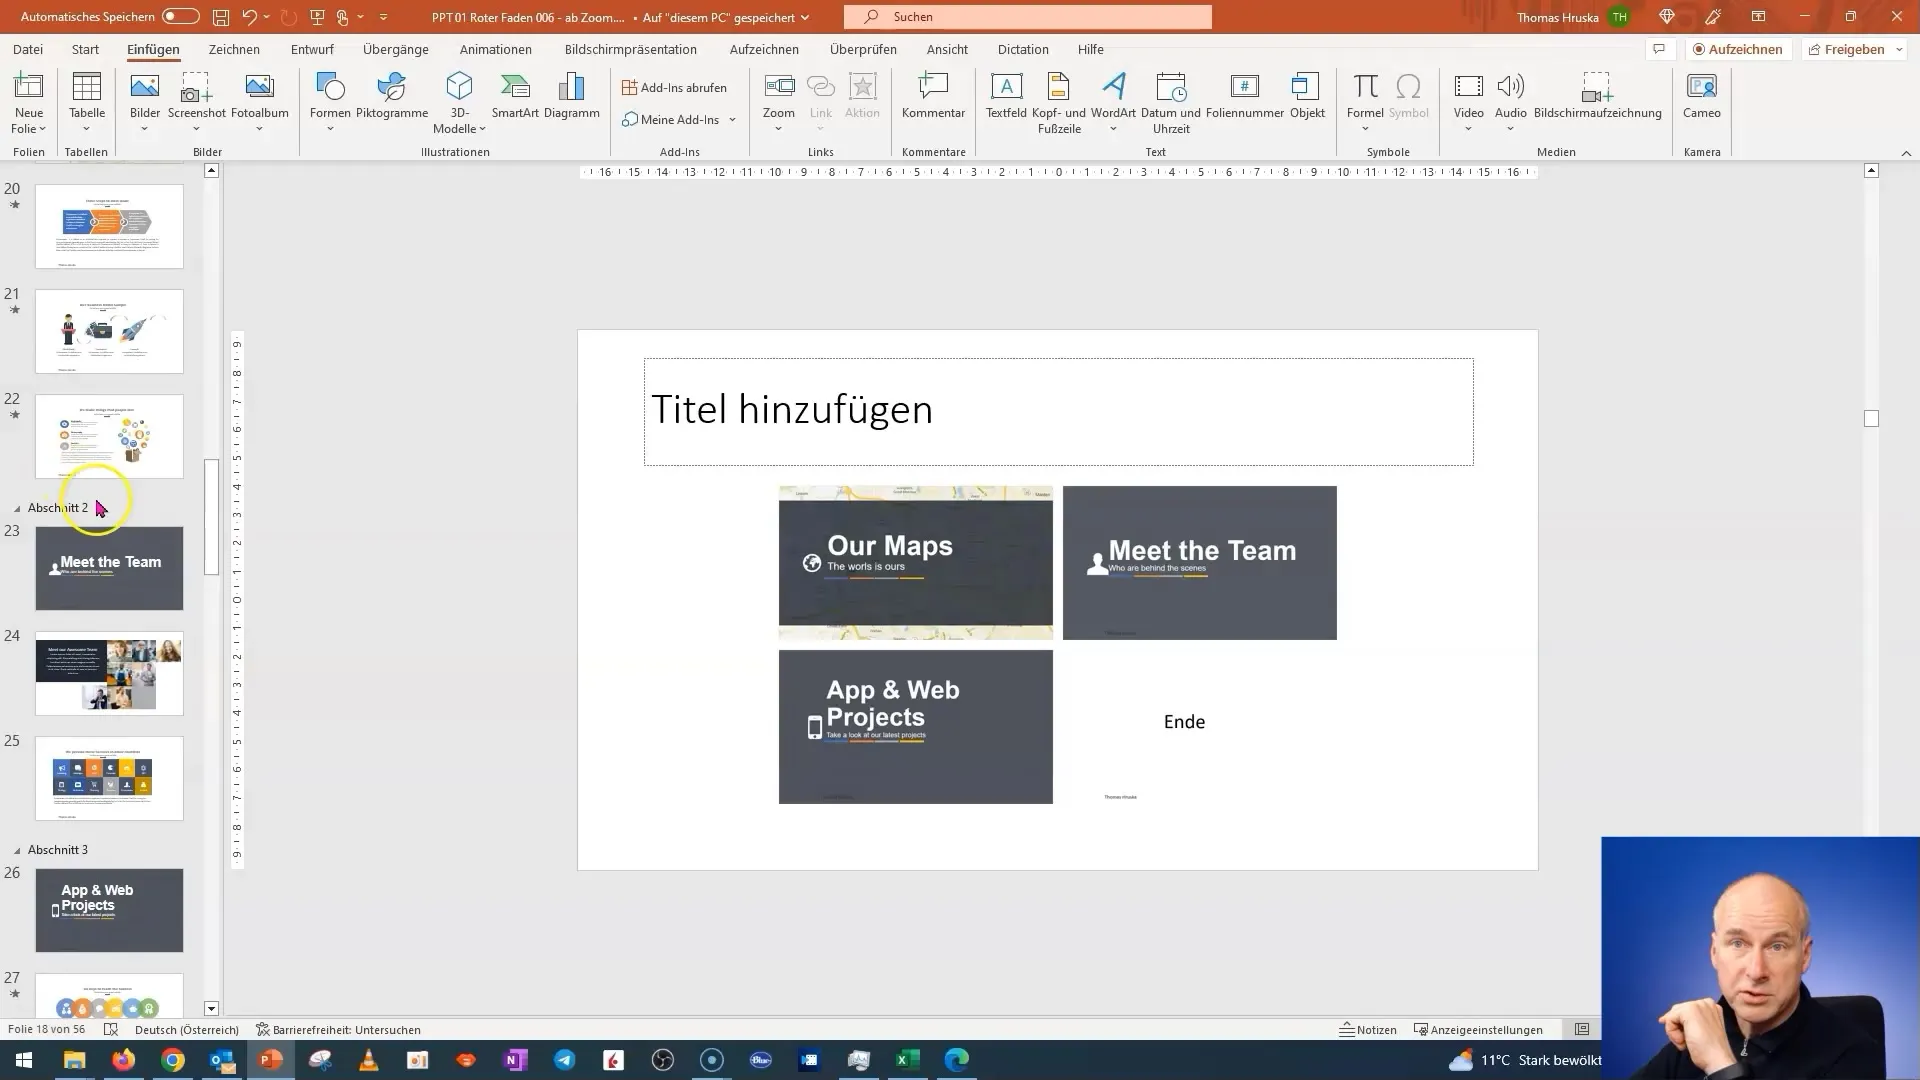The height and width of the screenshot is (1080, 1920).
Task: Toggle Automatisches Speichern switch
Action: pos(181,17)
